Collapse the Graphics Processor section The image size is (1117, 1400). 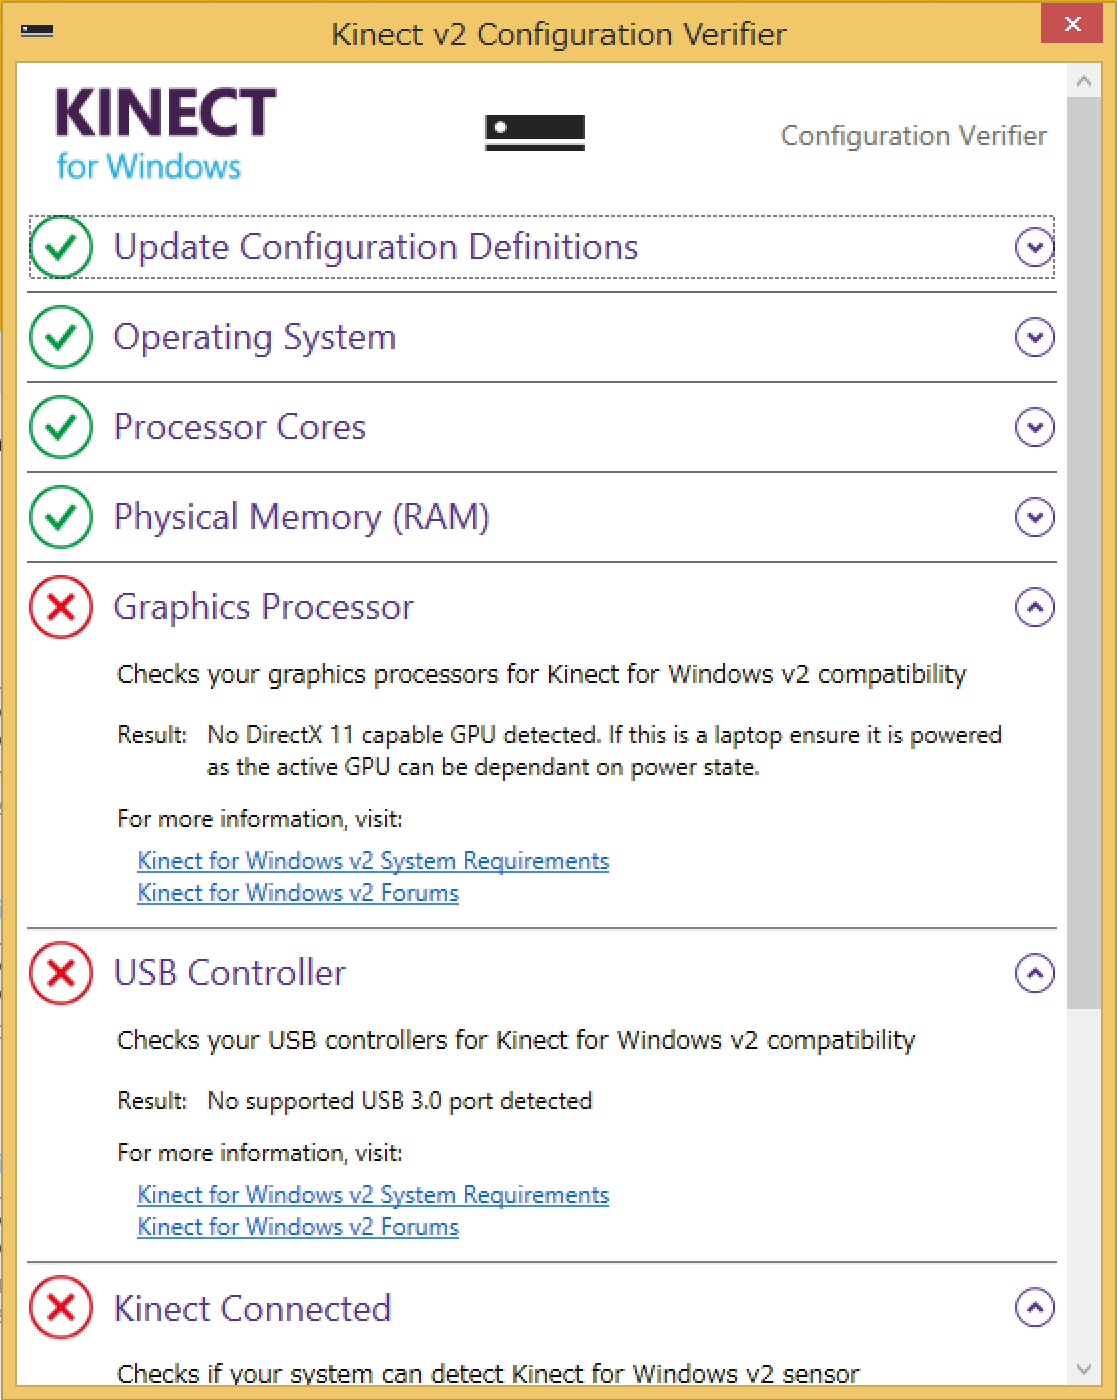point(1034,607)
